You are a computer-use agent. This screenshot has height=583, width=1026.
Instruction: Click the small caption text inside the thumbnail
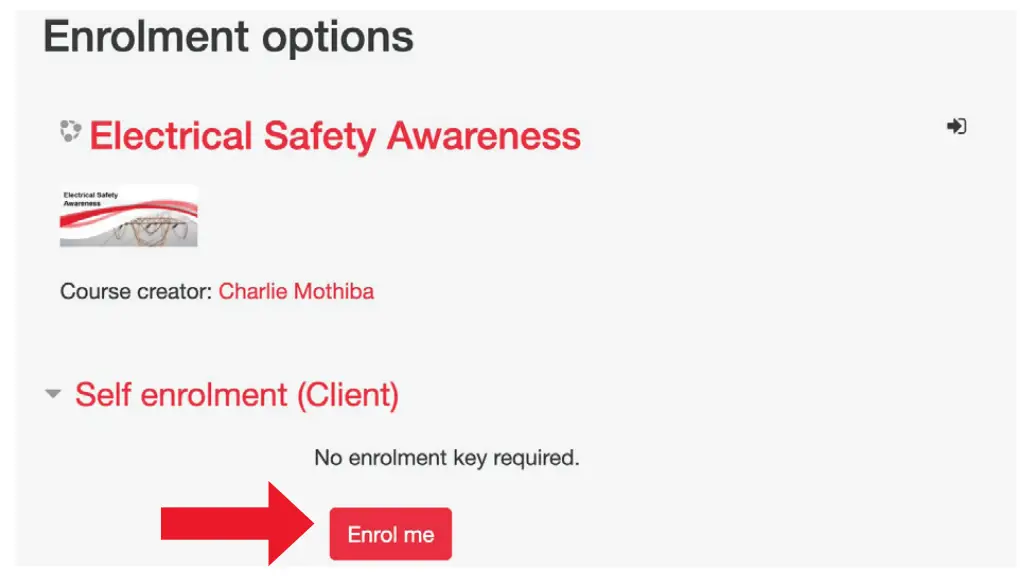coord(90,198)
